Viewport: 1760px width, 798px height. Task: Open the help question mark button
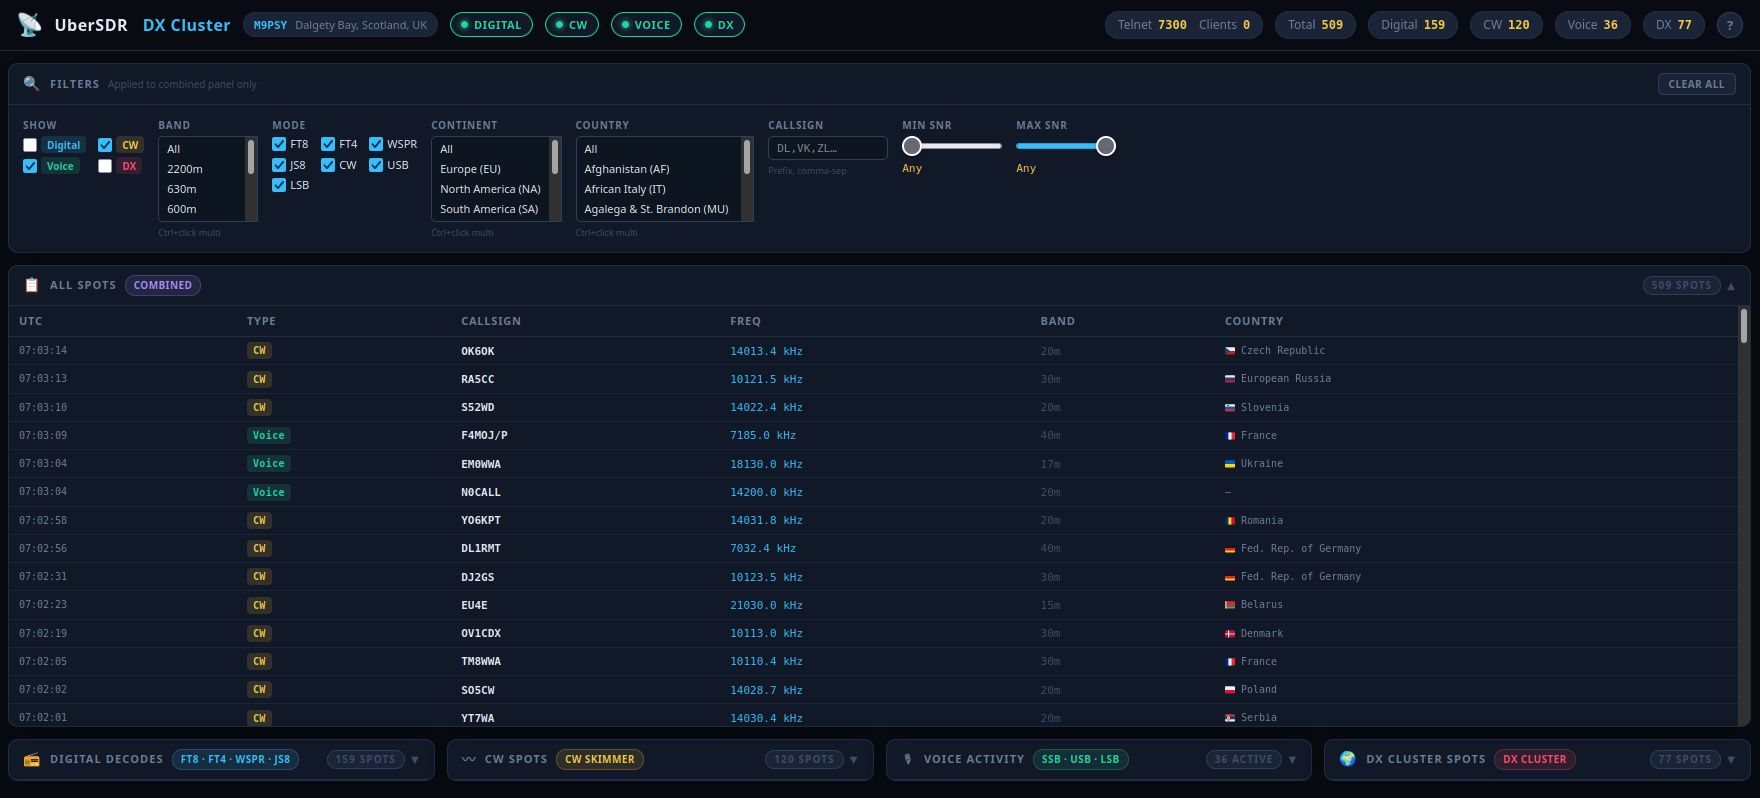[x=1730, y=25]
